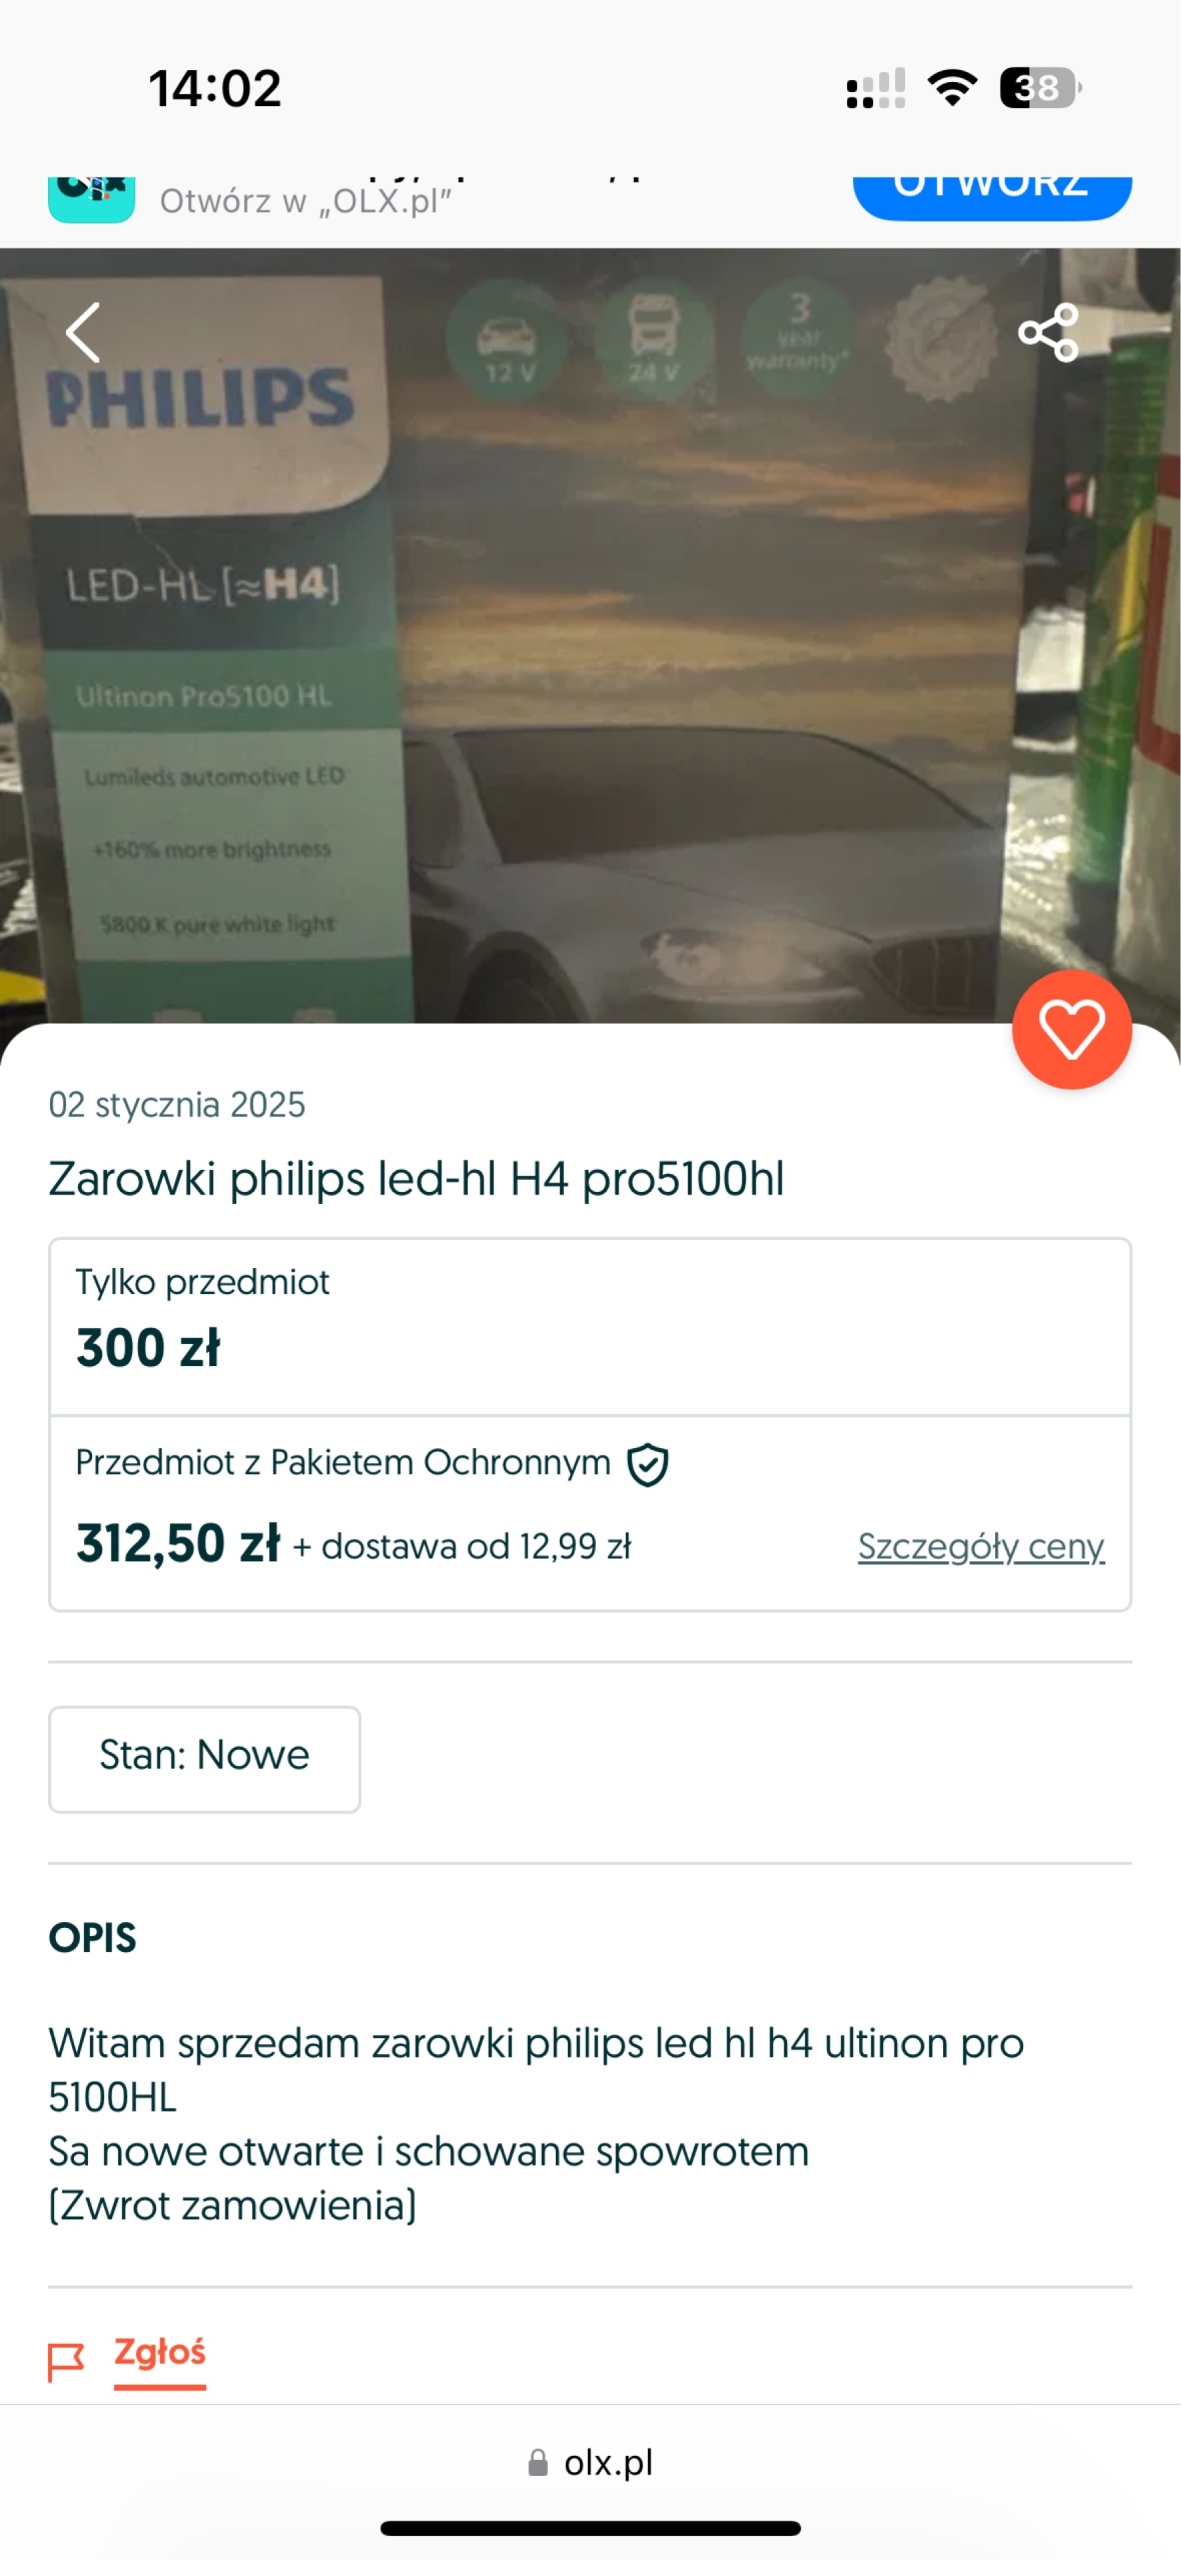
Task: Open the Szczegóły ceny link
Action: point(980,1546)
